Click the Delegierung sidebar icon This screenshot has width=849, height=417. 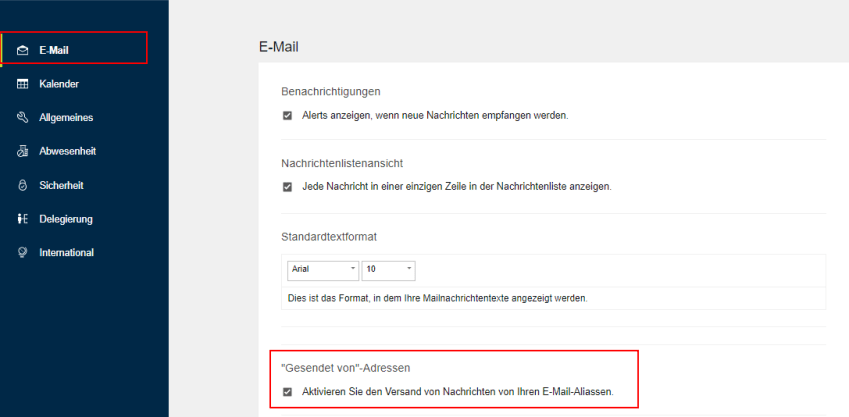22,219
